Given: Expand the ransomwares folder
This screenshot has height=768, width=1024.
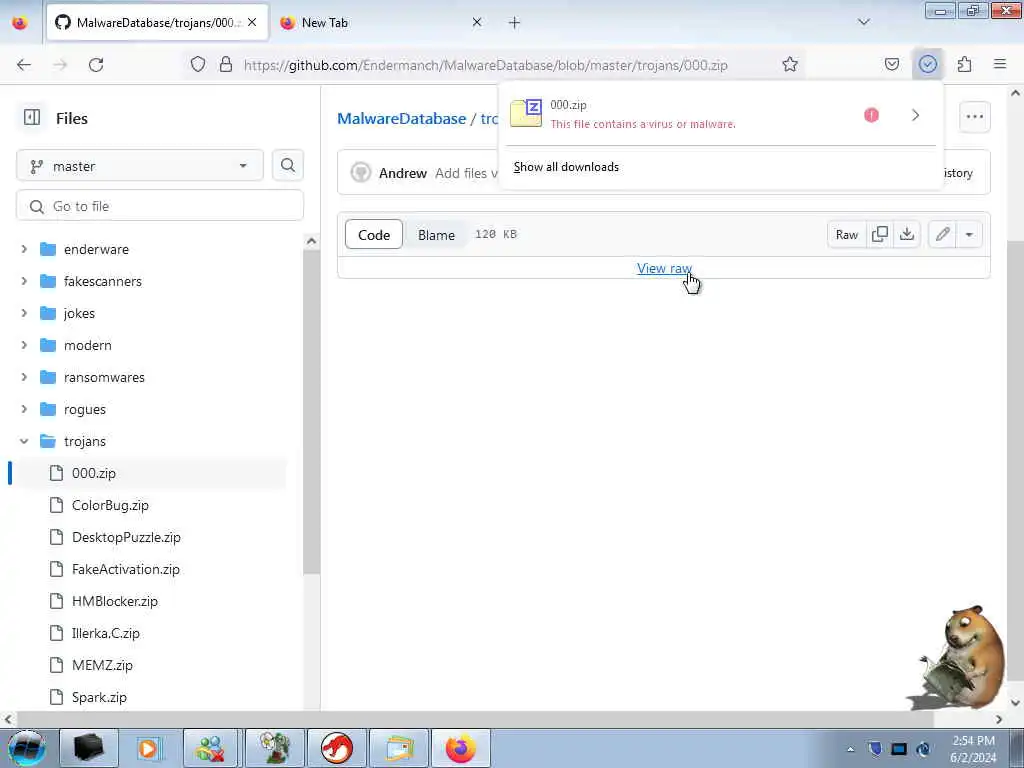Looking at the screenshot, I should coord(24,377).
